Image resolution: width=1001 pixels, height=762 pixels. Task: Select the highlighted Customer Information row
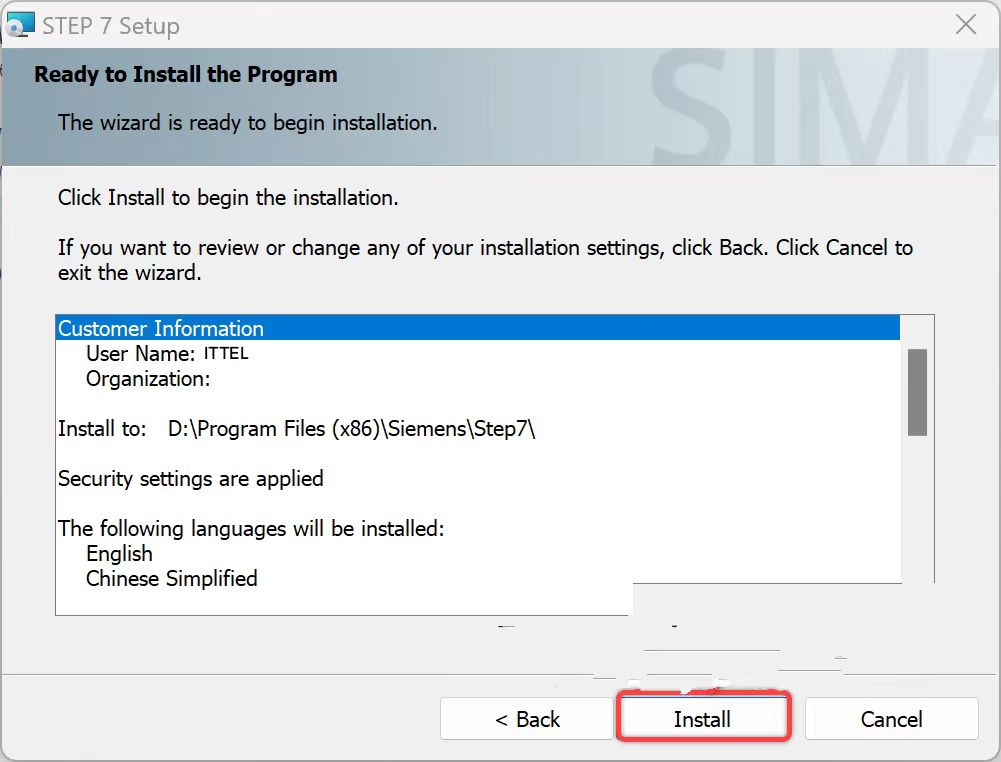pos(478,328)
